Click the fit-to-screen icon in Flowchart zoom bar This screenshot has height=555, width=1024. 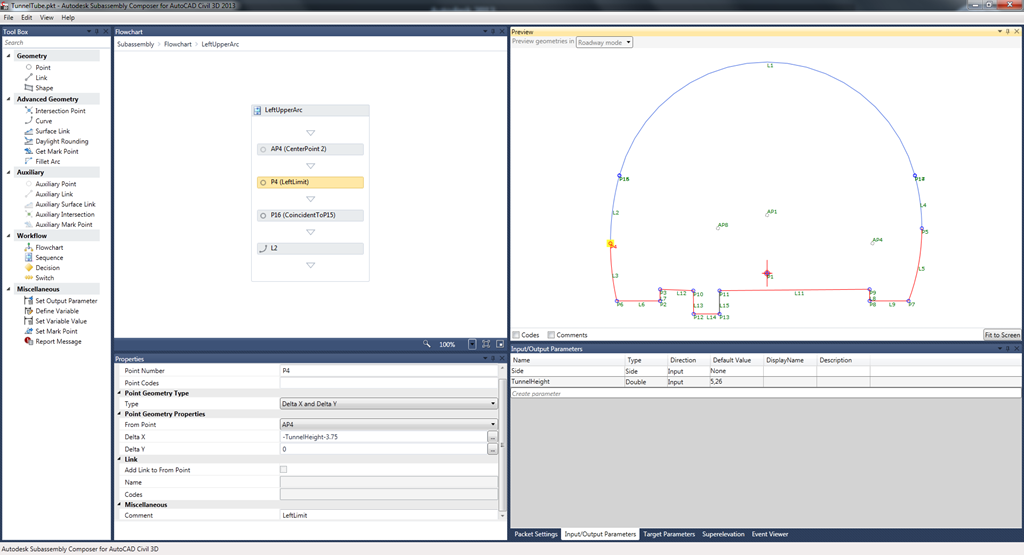coord(472,344)
